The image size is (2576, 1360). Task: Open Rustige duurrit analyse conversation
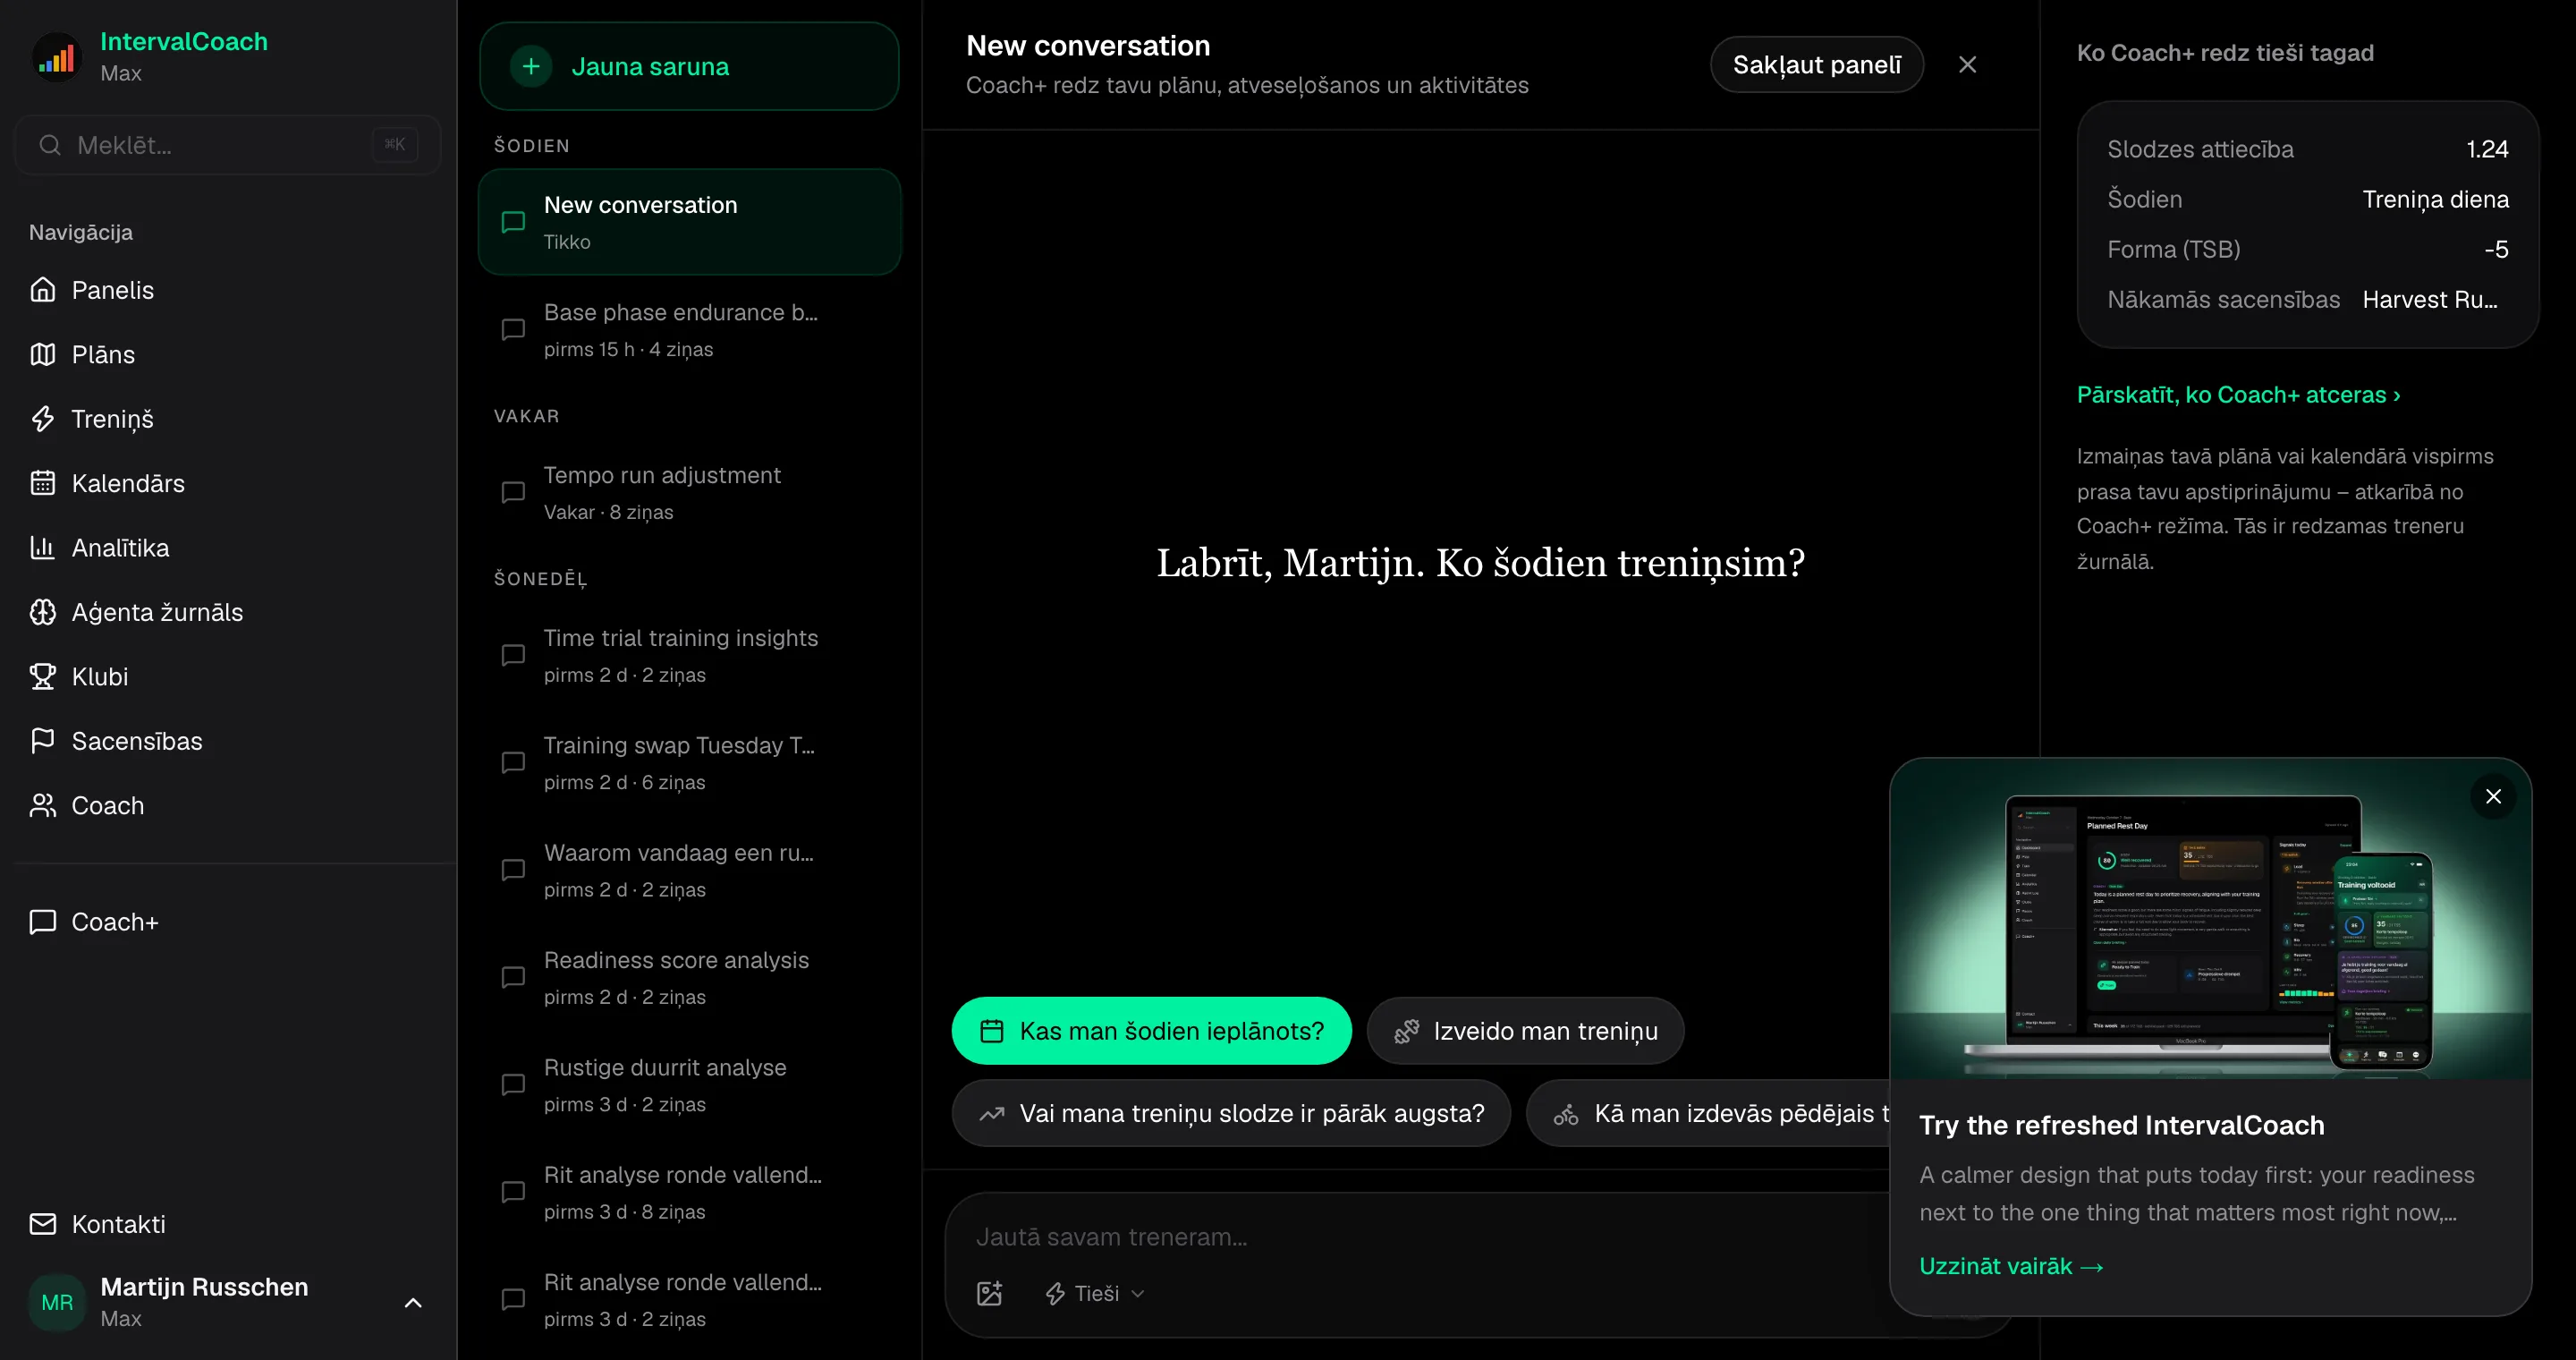click(689, 1085)
